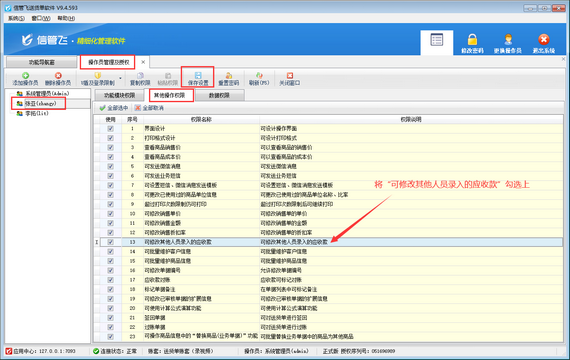
Task: Expand the dropdown arrow beside U盾及登录限制
Action: point(120,79)
